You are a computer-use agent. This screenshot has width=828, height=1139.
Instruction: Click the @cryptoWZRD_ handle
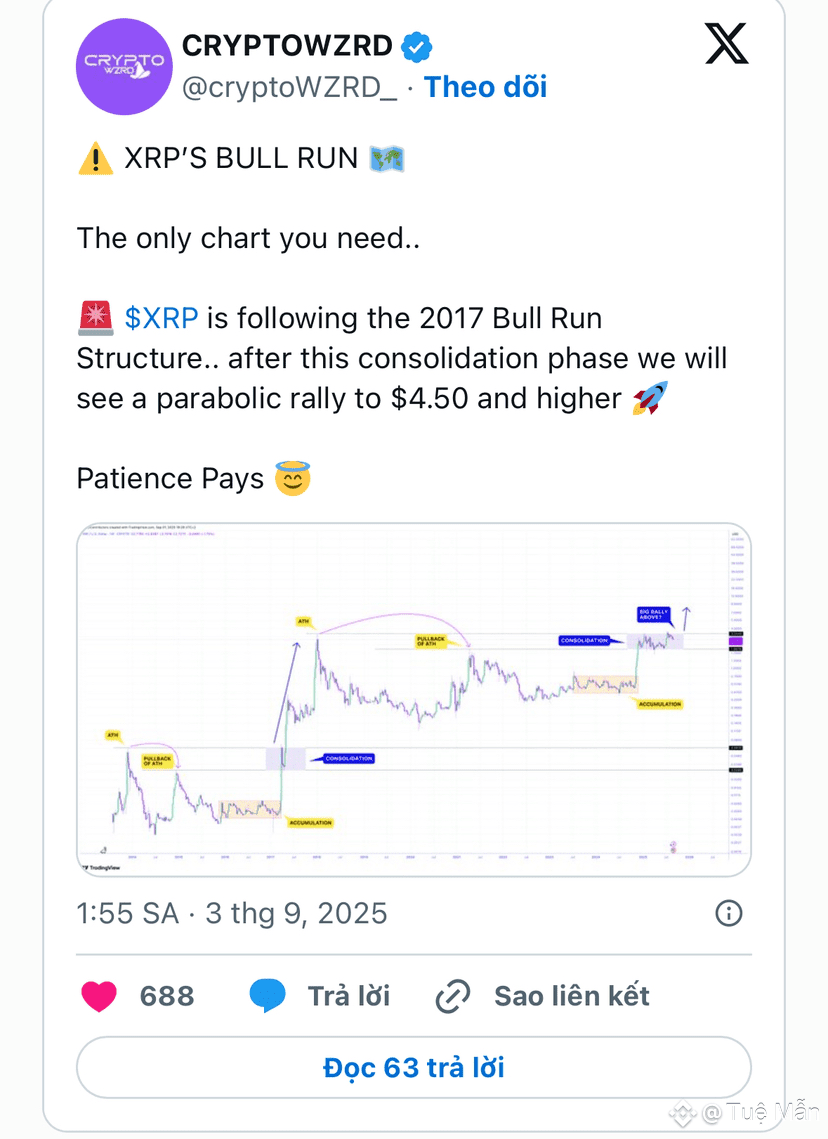click(x=289, y=88)
